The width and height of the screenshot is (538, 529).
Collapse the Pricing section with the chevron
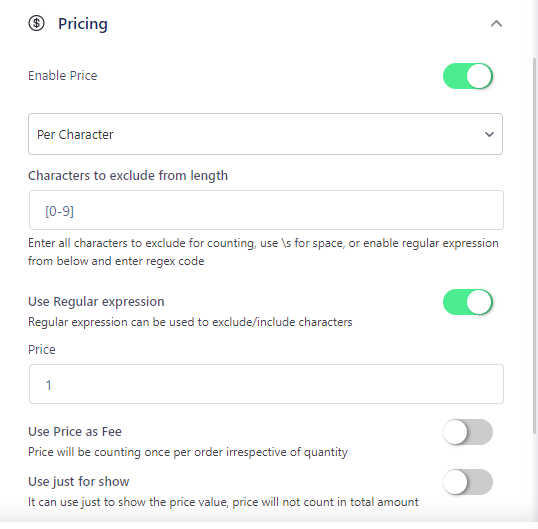point(496,24)
